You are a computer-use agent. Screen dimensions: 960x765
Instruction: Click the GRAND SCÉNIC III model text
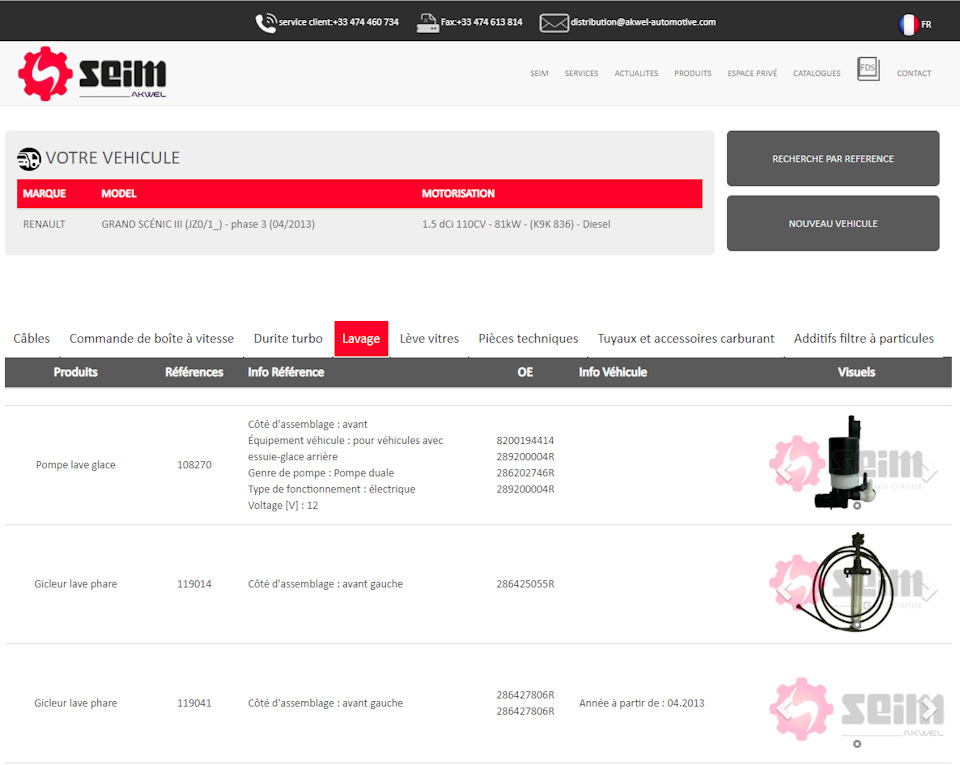click(208, 224)
